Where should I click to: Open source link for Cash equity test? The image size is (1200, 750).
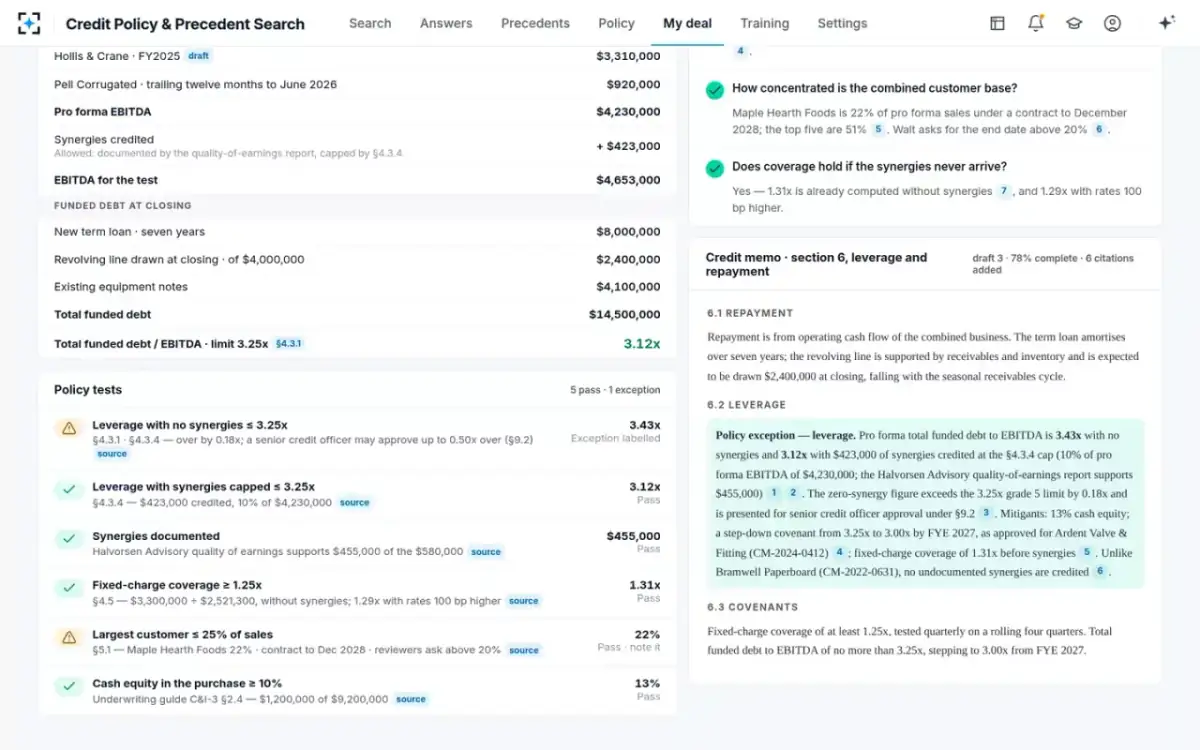point(411,699)
